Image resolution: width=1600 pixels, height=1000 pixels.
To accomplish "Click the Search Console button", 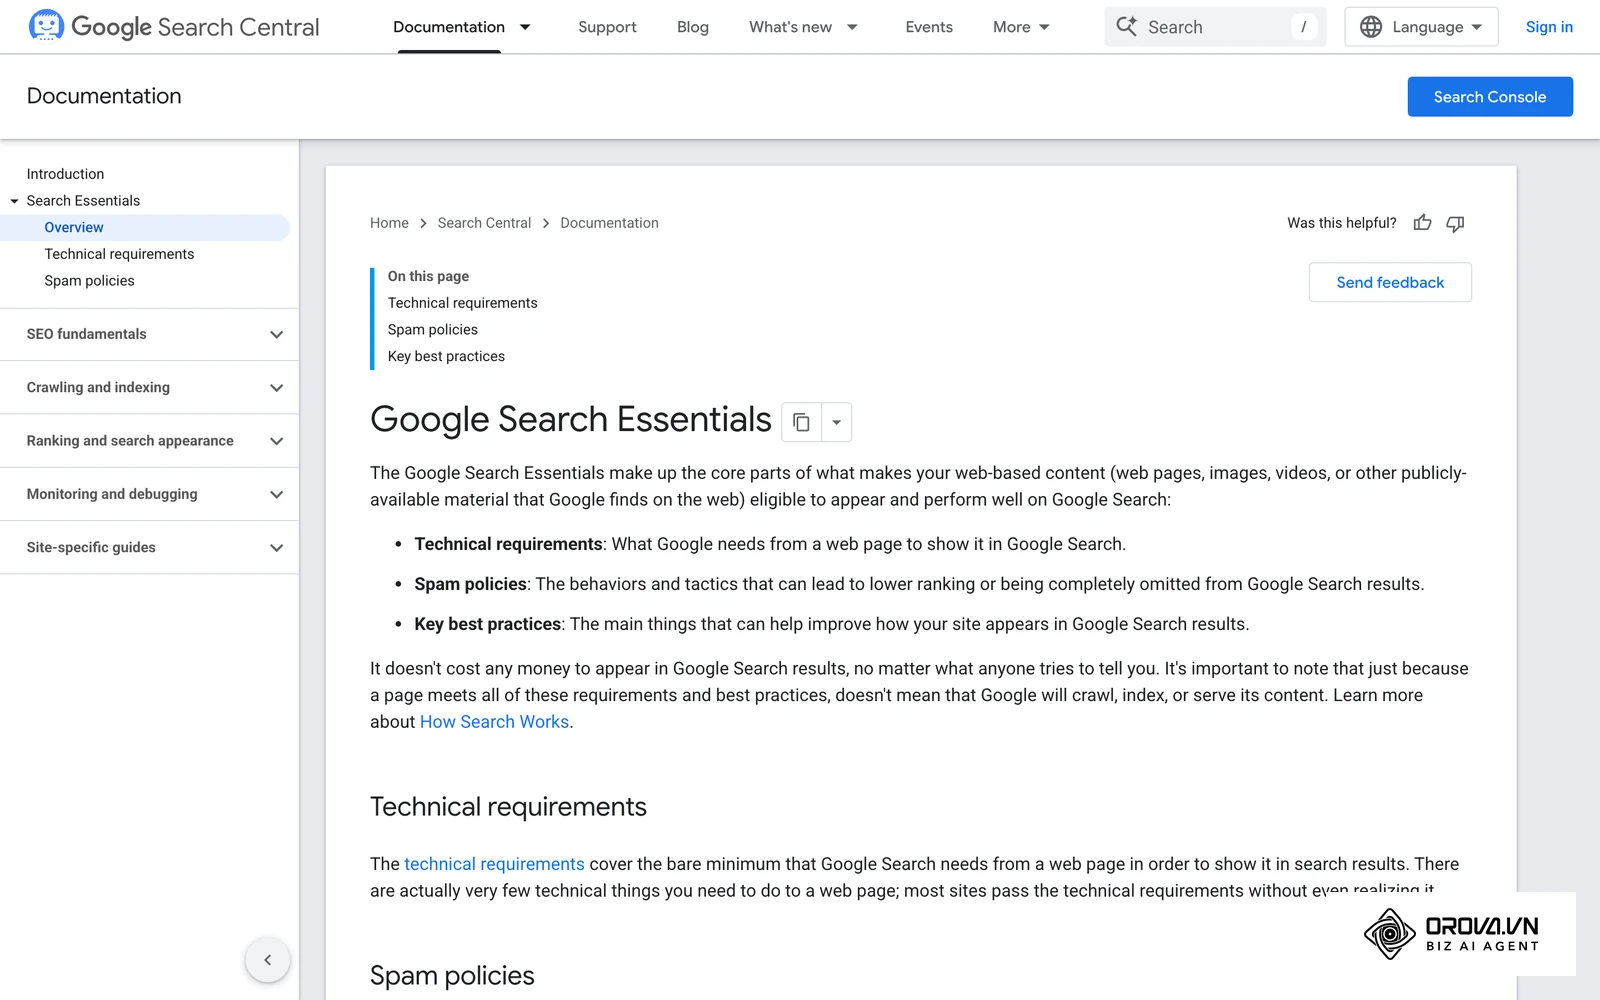I will click(1490, 97).
